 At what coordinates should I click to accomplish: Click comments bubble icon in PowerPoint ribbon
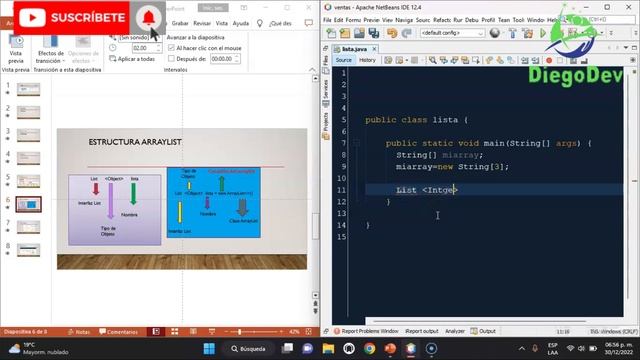(x=309, y=23)
